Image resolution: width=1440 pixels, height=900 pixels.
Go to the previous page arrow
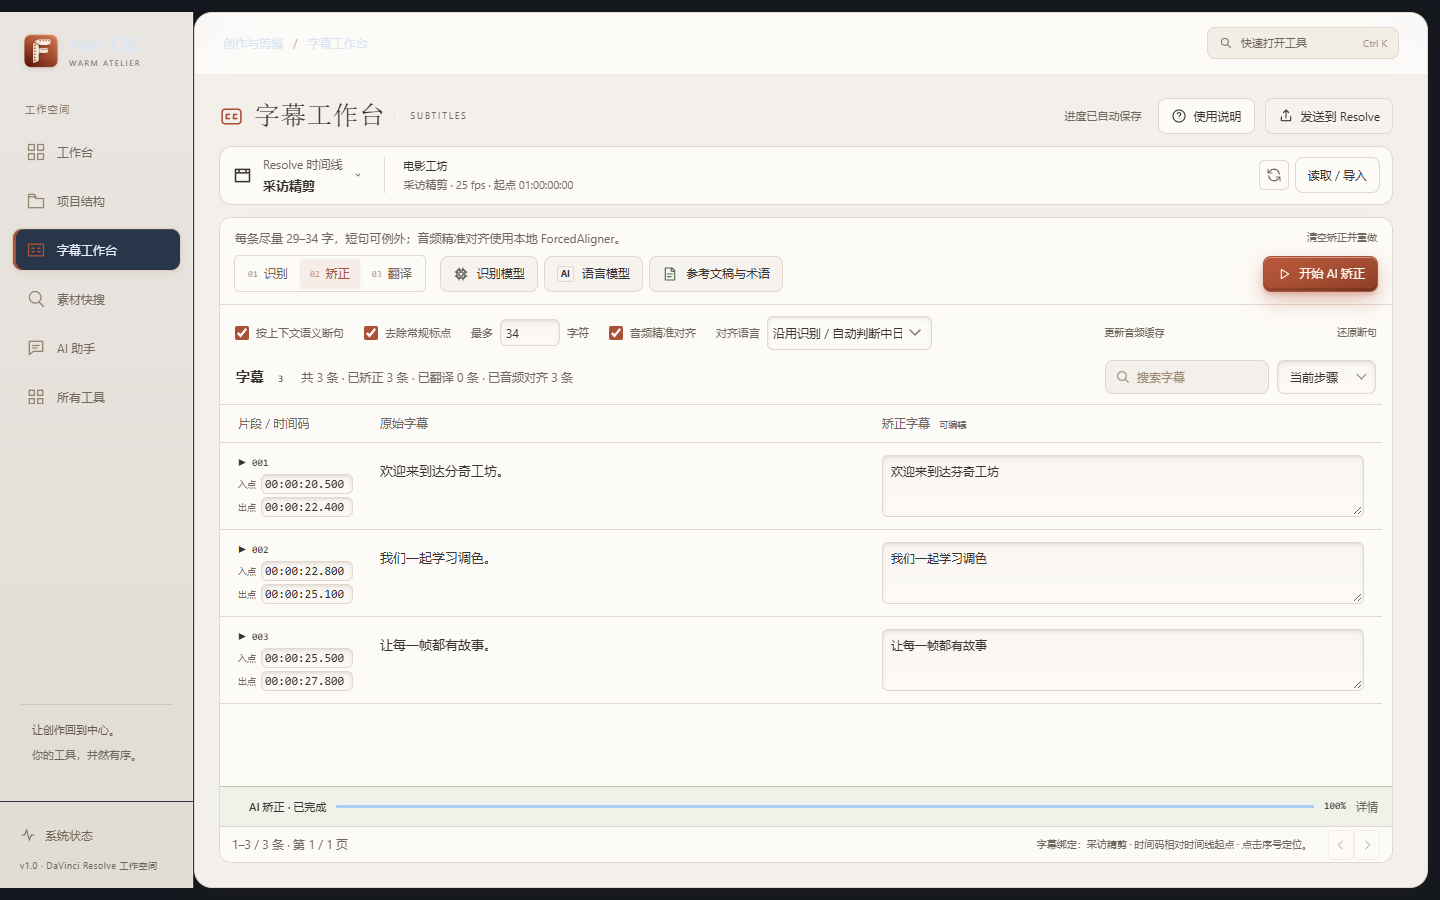coord(1341,845)
